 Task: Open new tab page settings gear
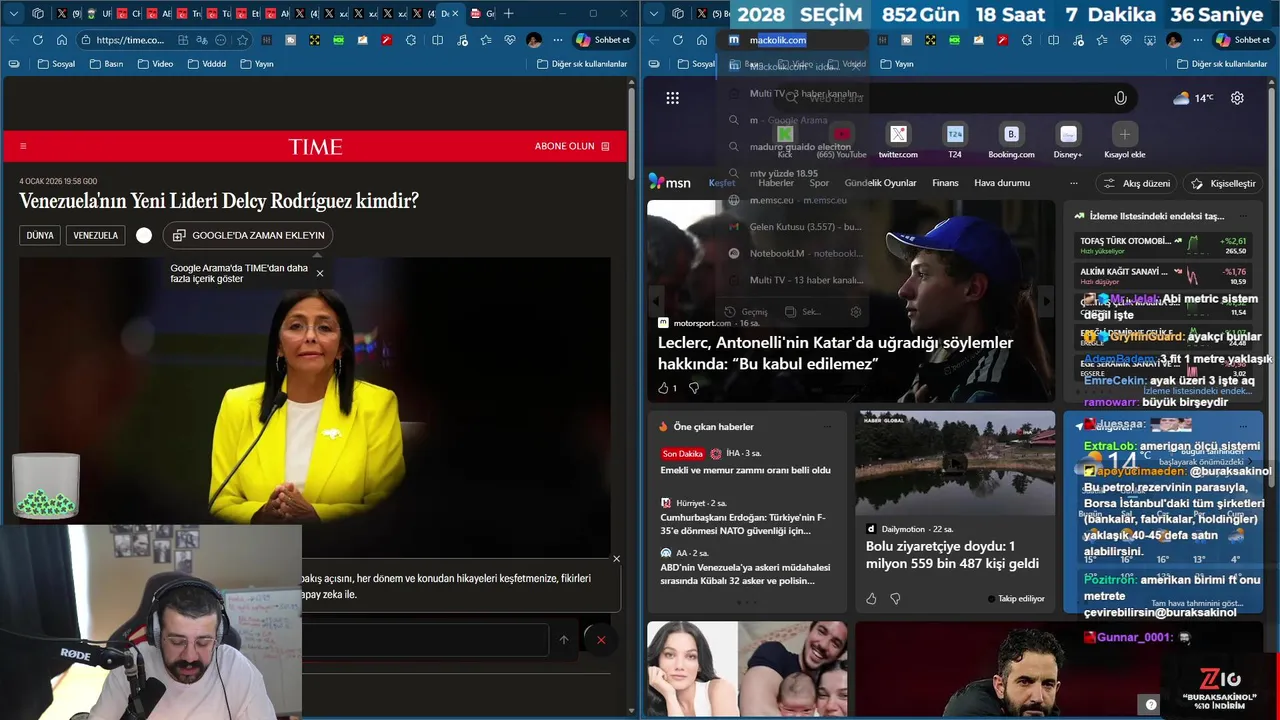click(x=1237, y=98)
